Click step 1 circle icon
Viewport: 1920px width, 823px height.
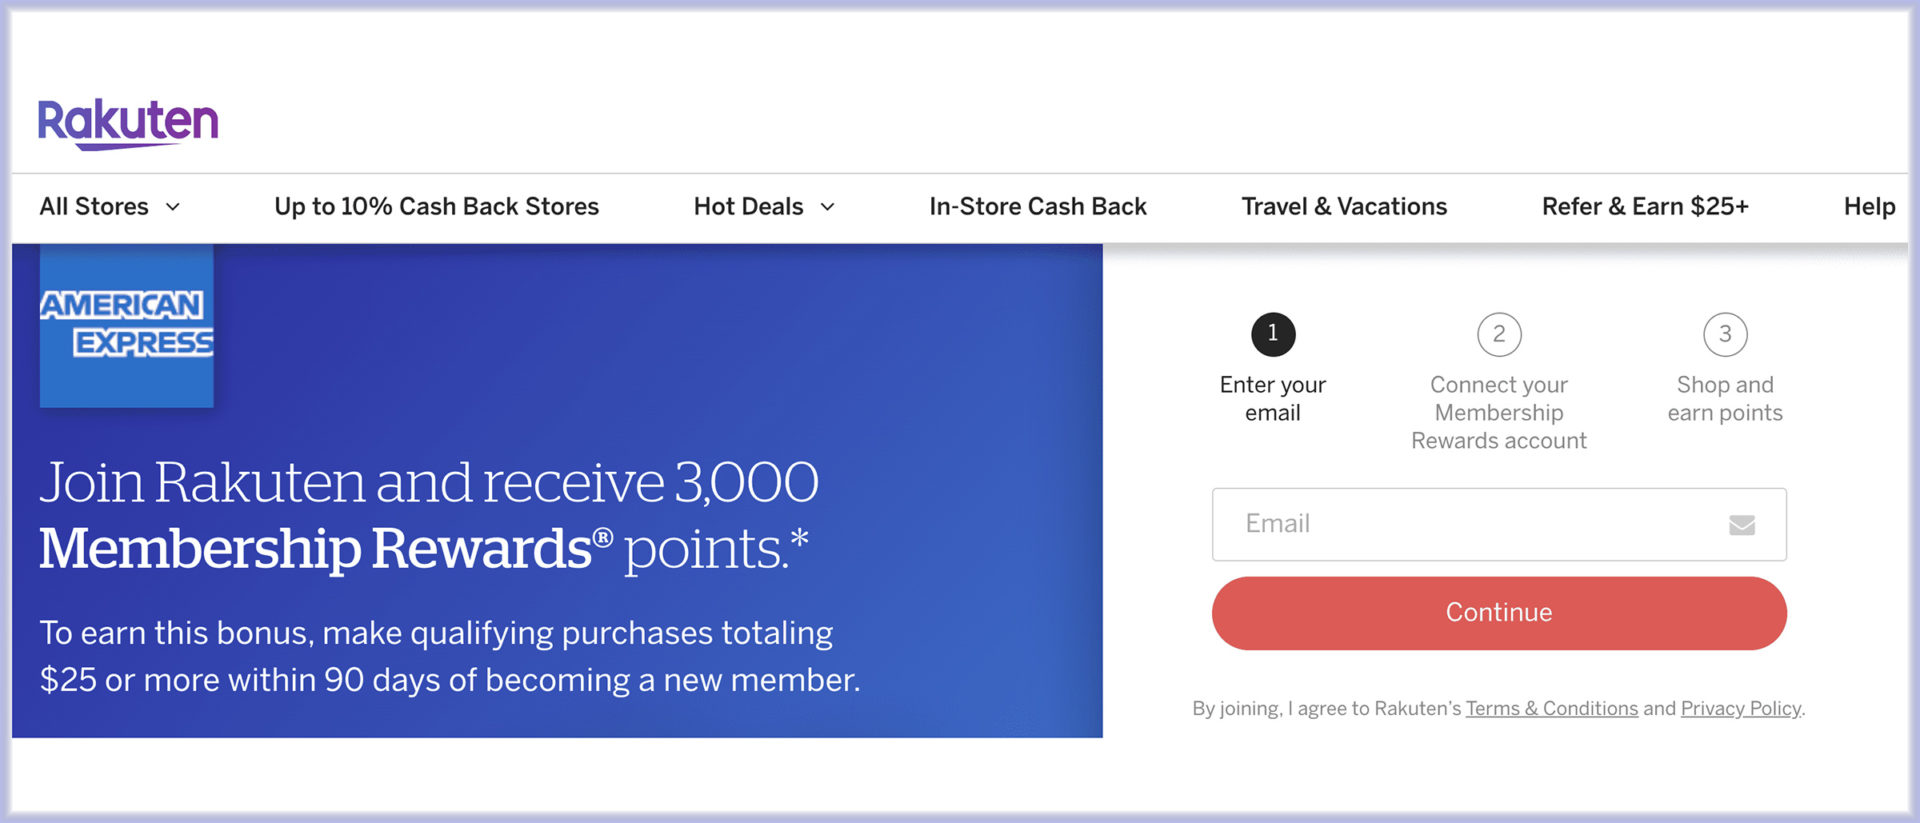tap(1273, 334)
